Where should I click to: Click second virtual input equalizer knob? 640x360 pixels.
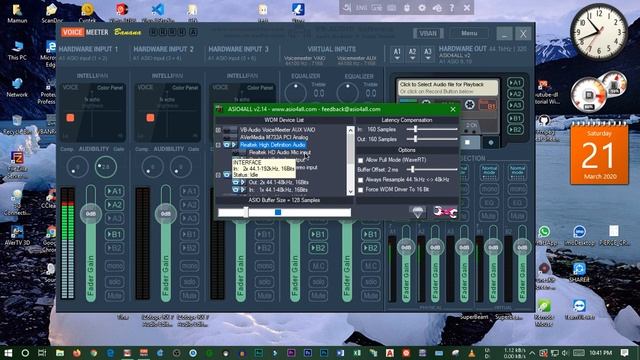pos(347,93)
